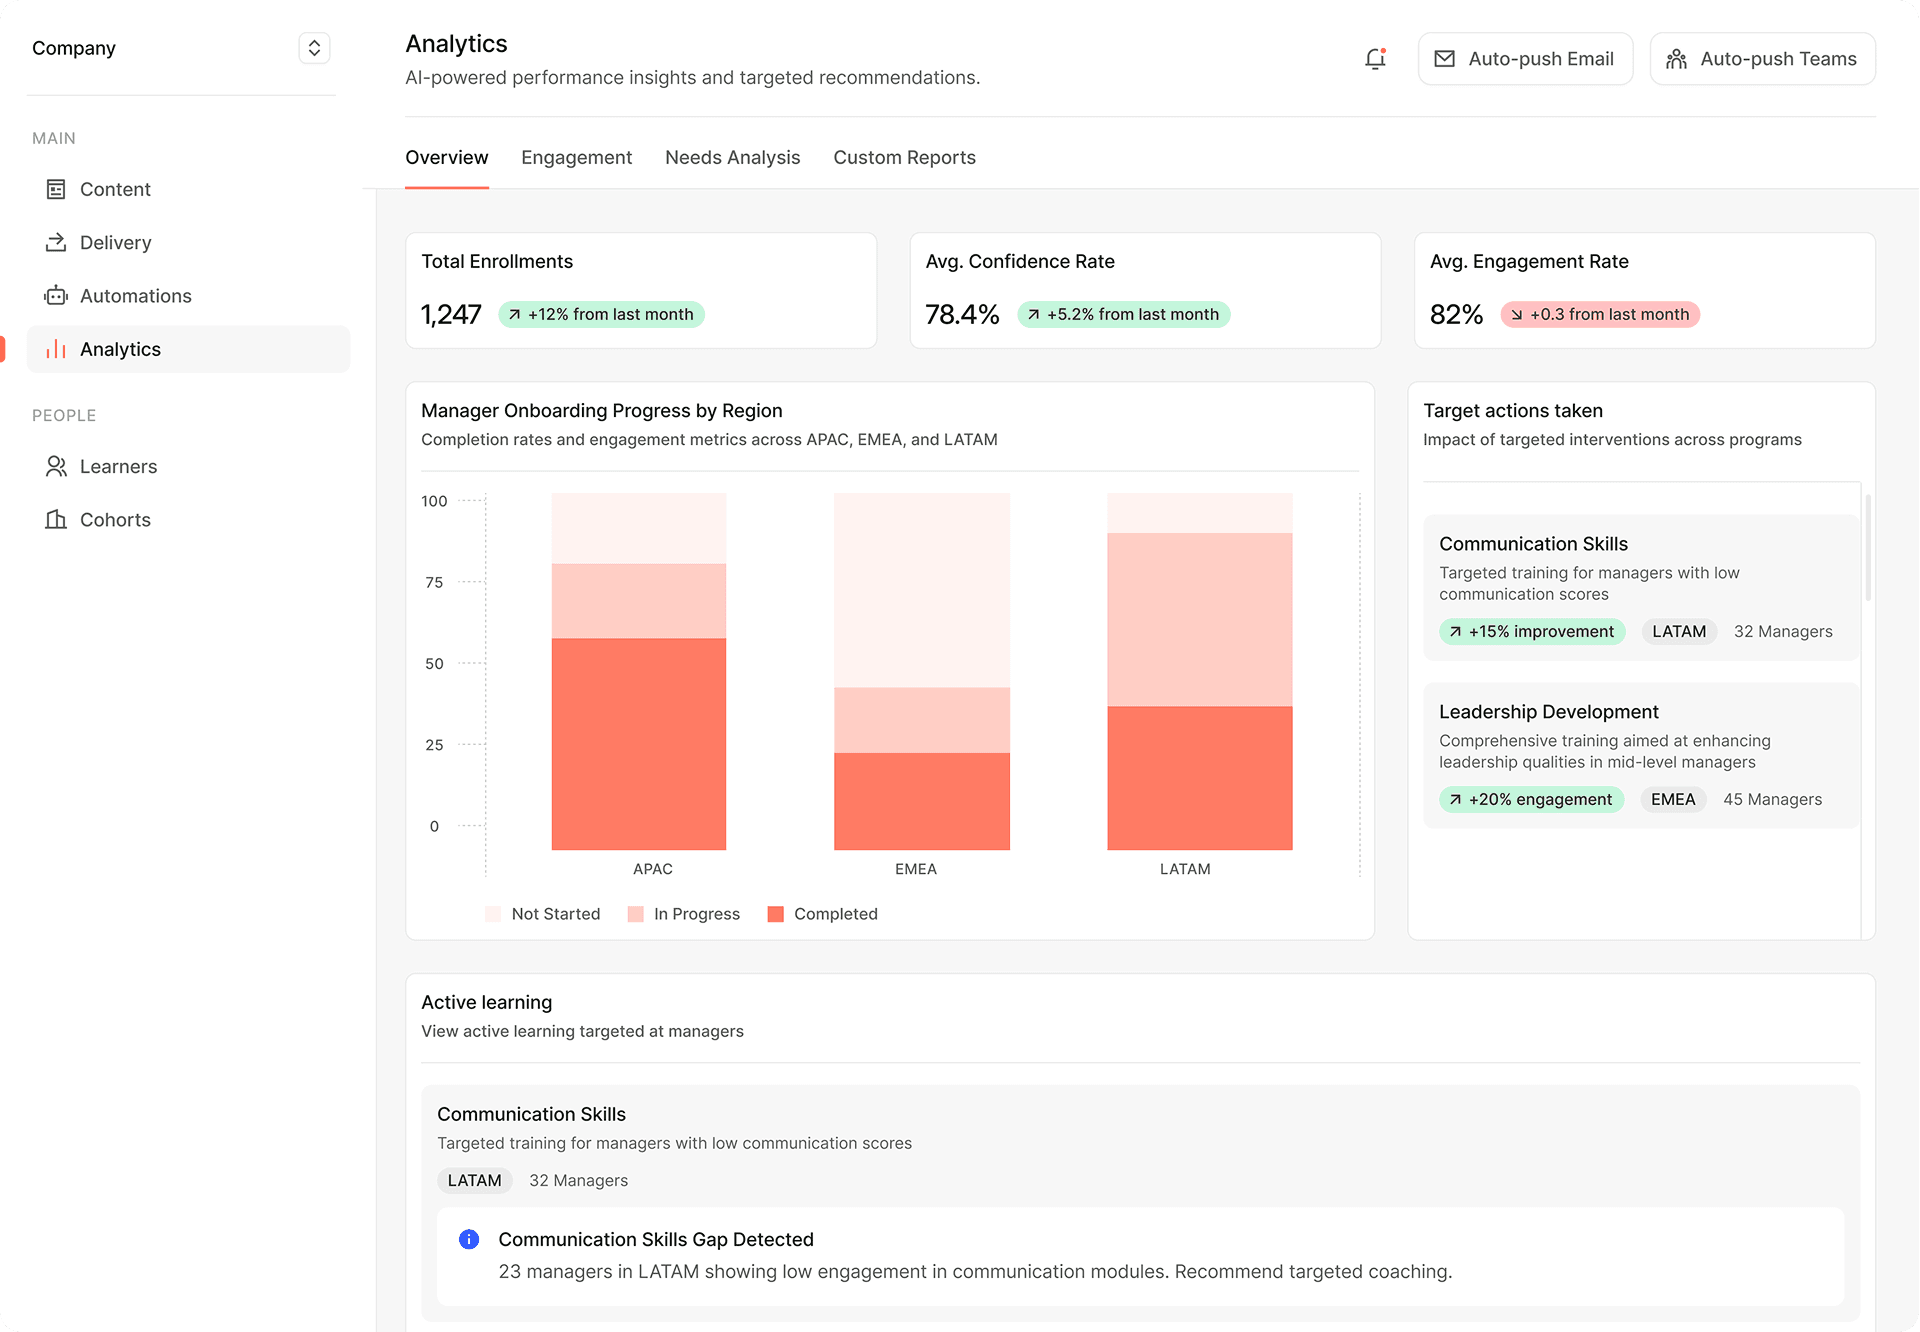The width and height of the screenshot is (1920, 1332).
Task: Toggle the In Progress legend swatch
Action: (x=635, y=914)
